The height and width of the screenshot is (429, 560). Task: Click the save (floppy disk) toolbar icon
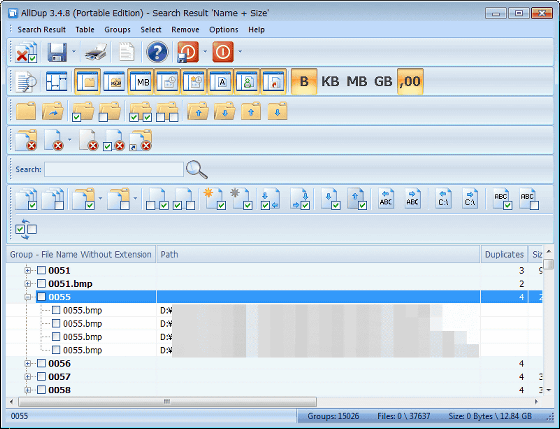57,52
